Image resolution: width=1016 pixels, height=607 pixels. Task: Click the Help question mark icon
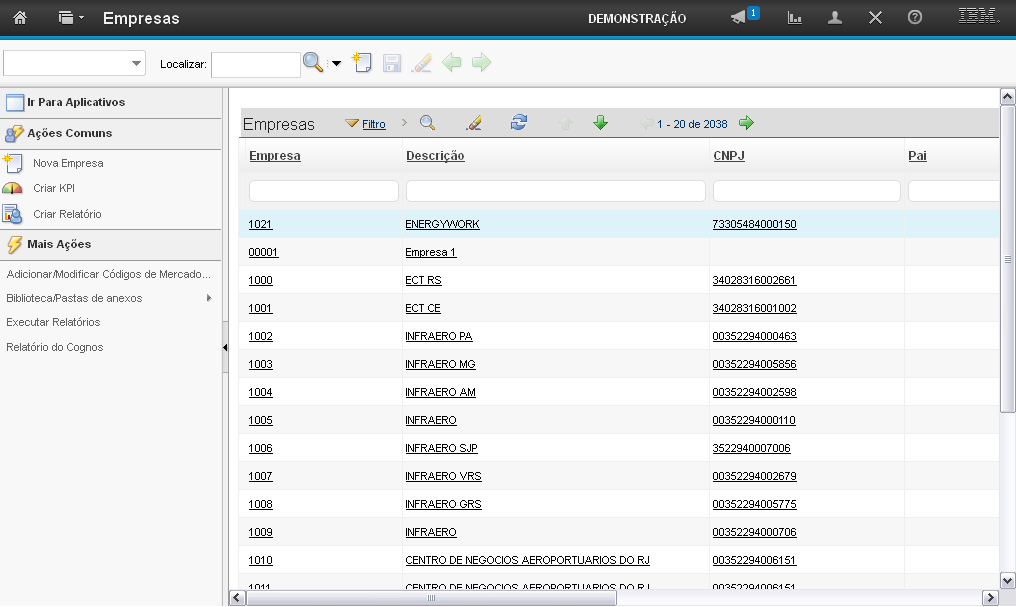point(914,18)
